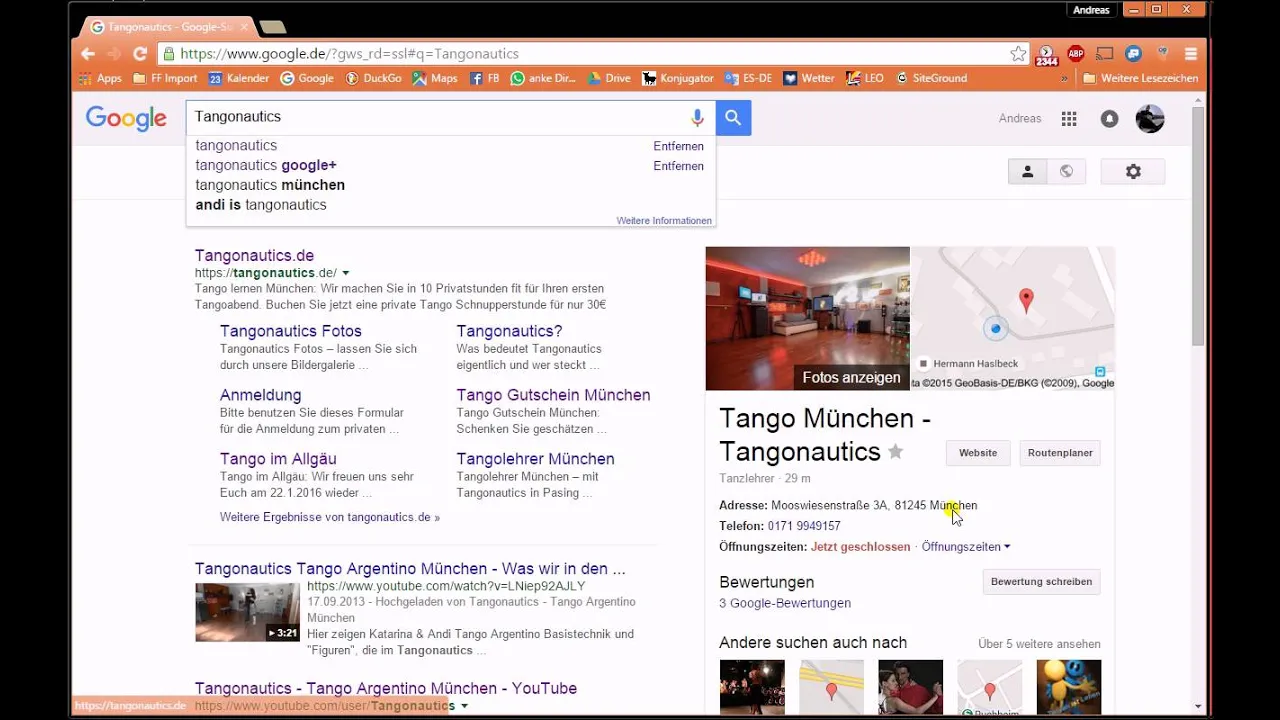Open dropdown arrow beside youtube.com/user/Tangonautics URL

tap(464, 706)
